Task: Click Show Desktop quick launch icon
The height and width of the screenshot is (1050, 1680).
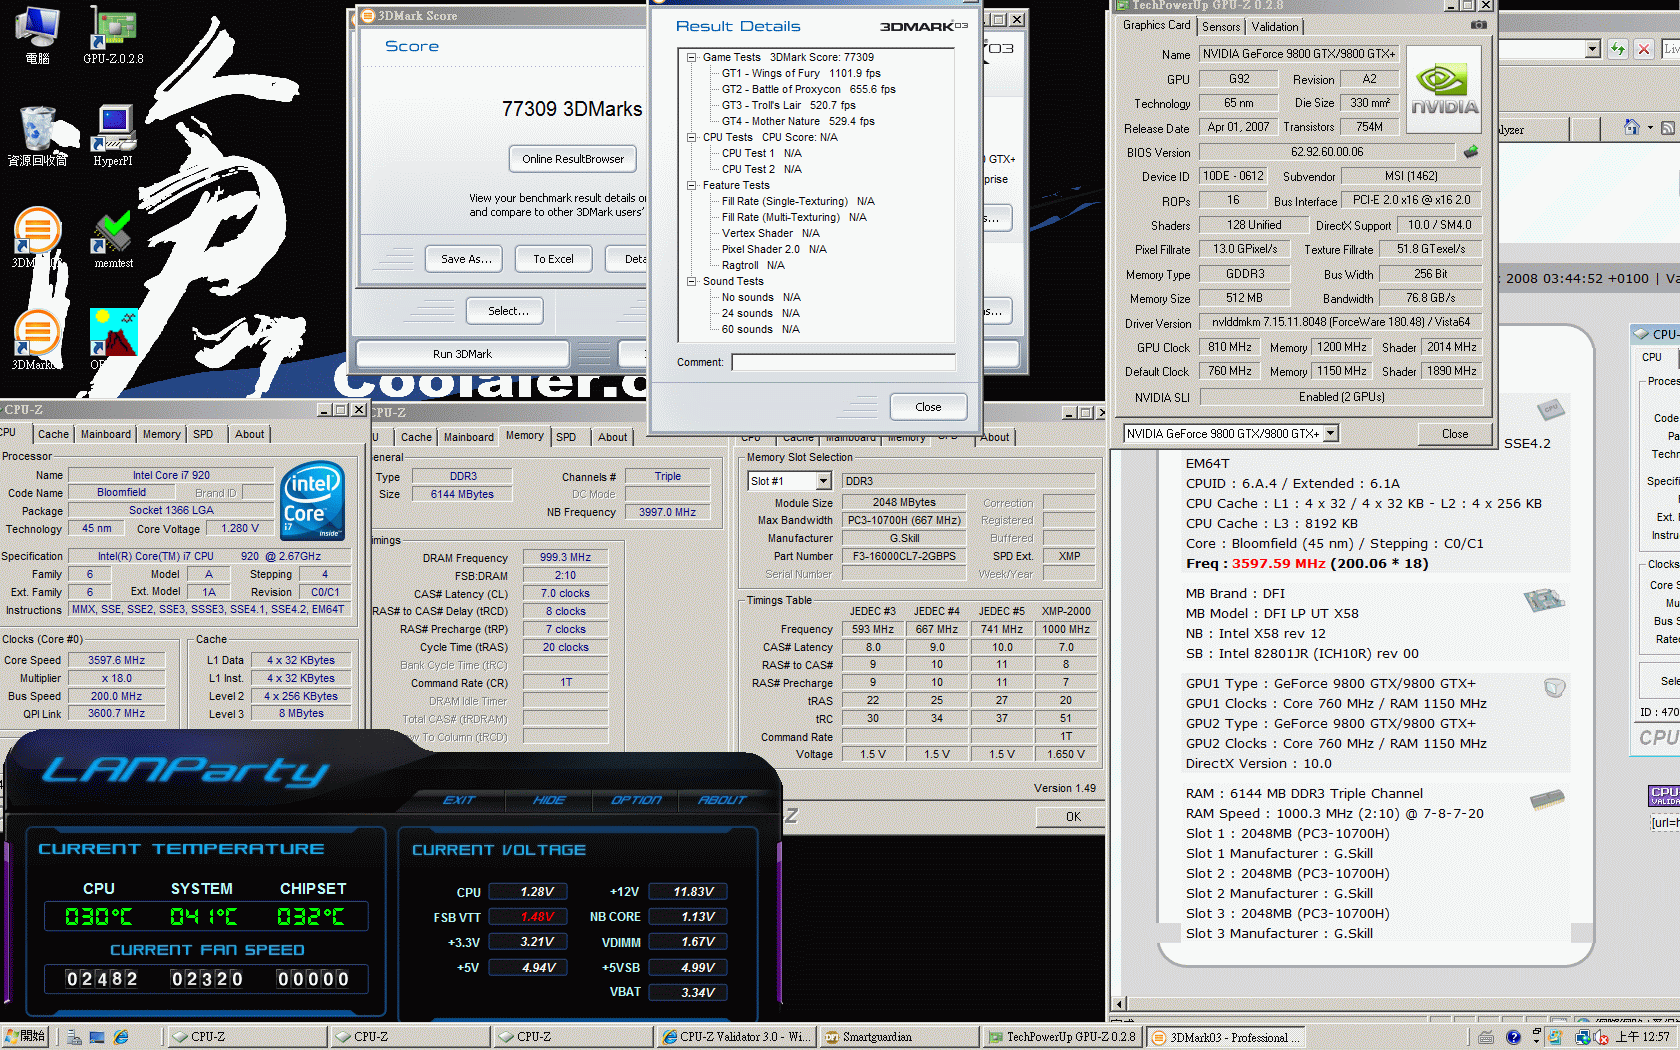Action: (x=97, y=1037)
